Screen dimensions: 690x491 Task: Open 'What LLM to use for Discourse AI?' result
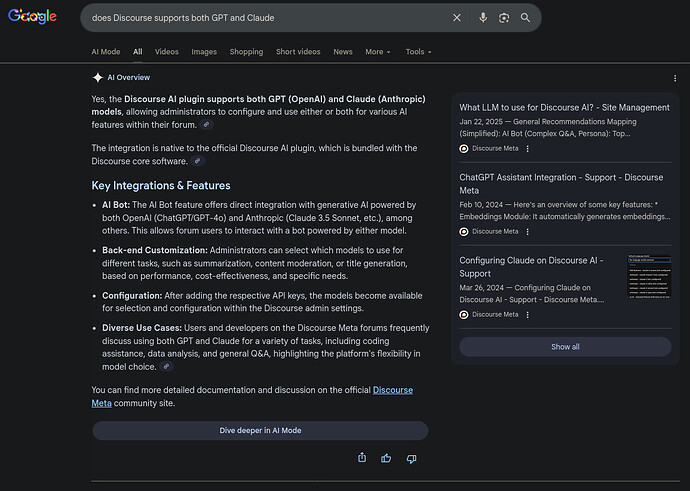(x=565, y=107)
